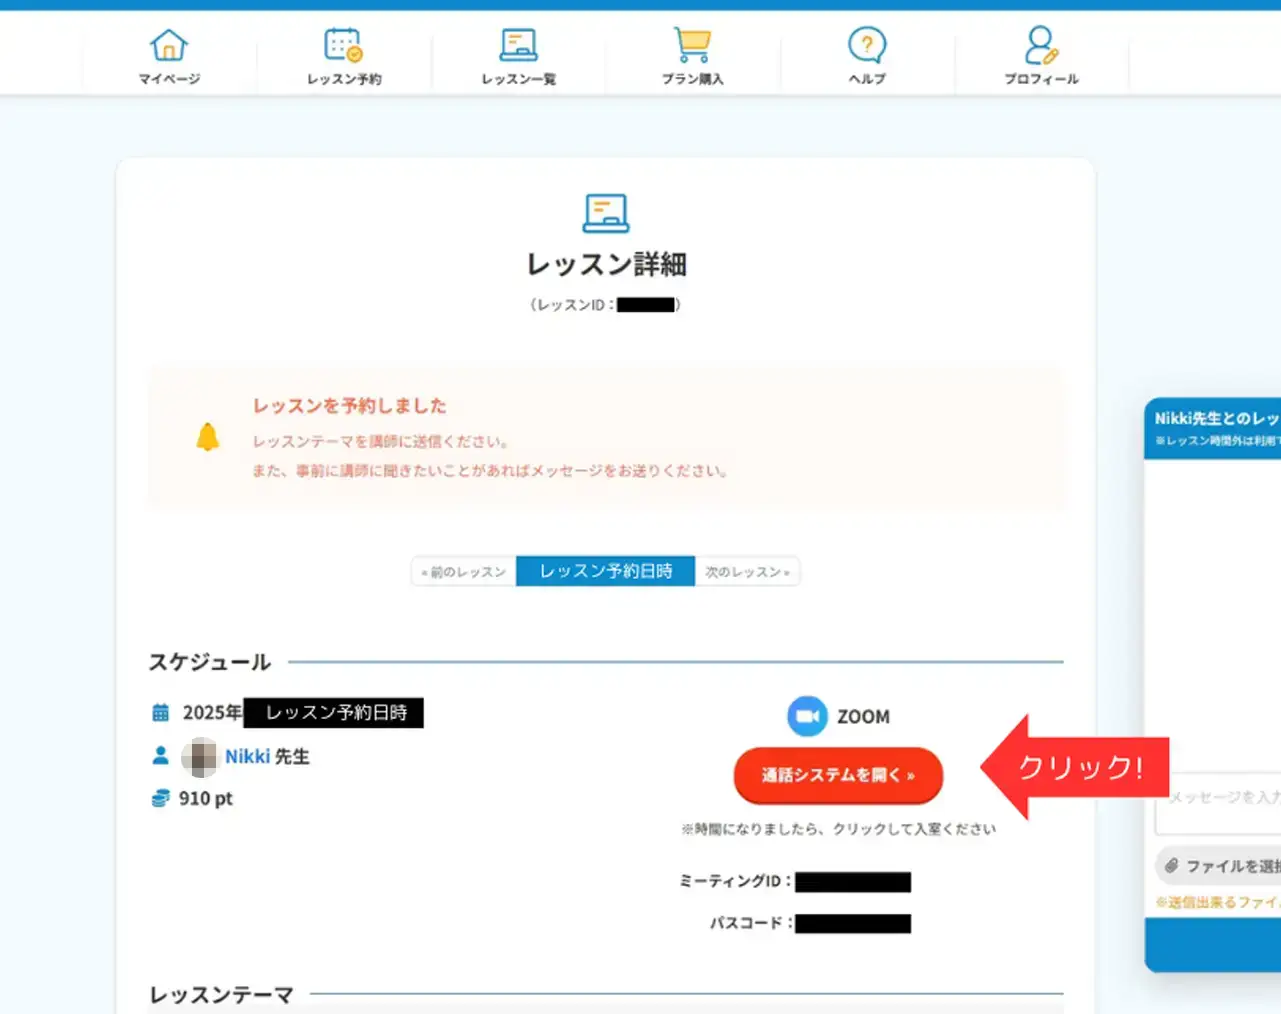1281x1014 pixels.
Task: Click the lesson detail laptop icon
Action: click(x=605, y=213)
